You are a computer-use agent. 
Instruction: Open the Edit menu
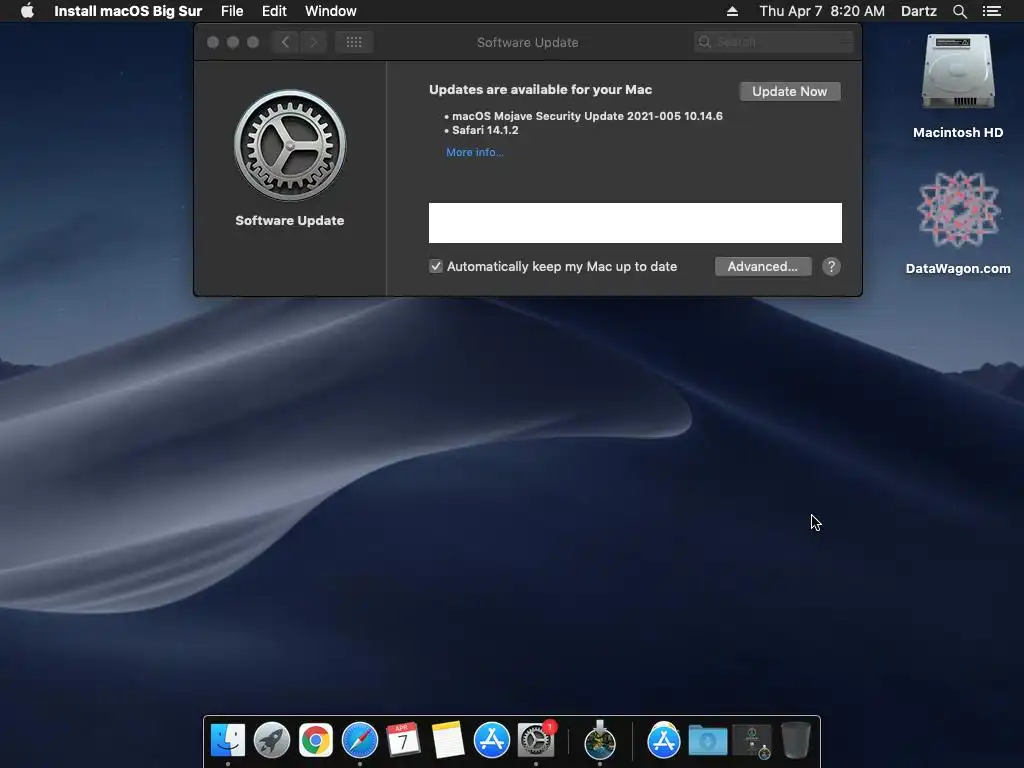[x=274, y=11]
